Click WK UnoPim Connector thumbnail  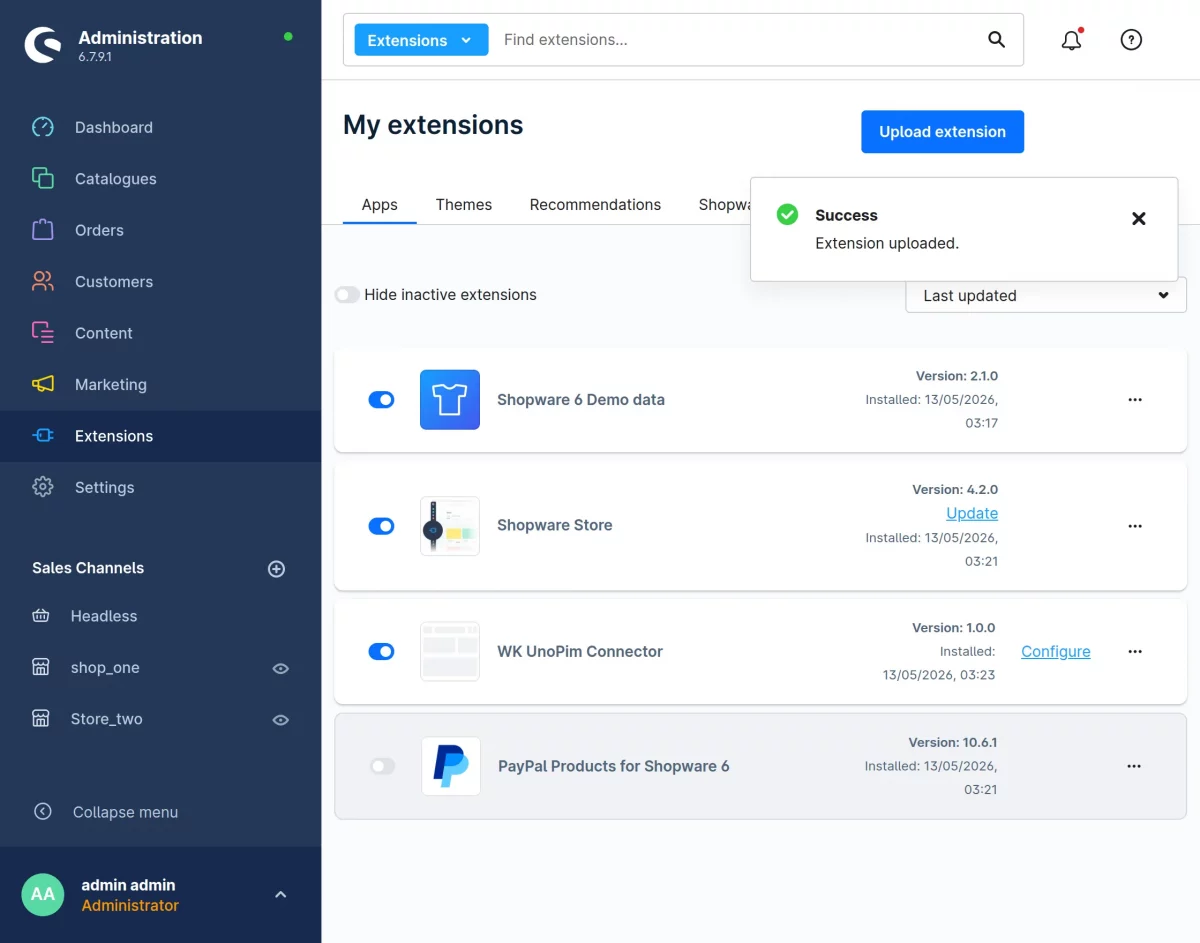[x=450, y=652]
